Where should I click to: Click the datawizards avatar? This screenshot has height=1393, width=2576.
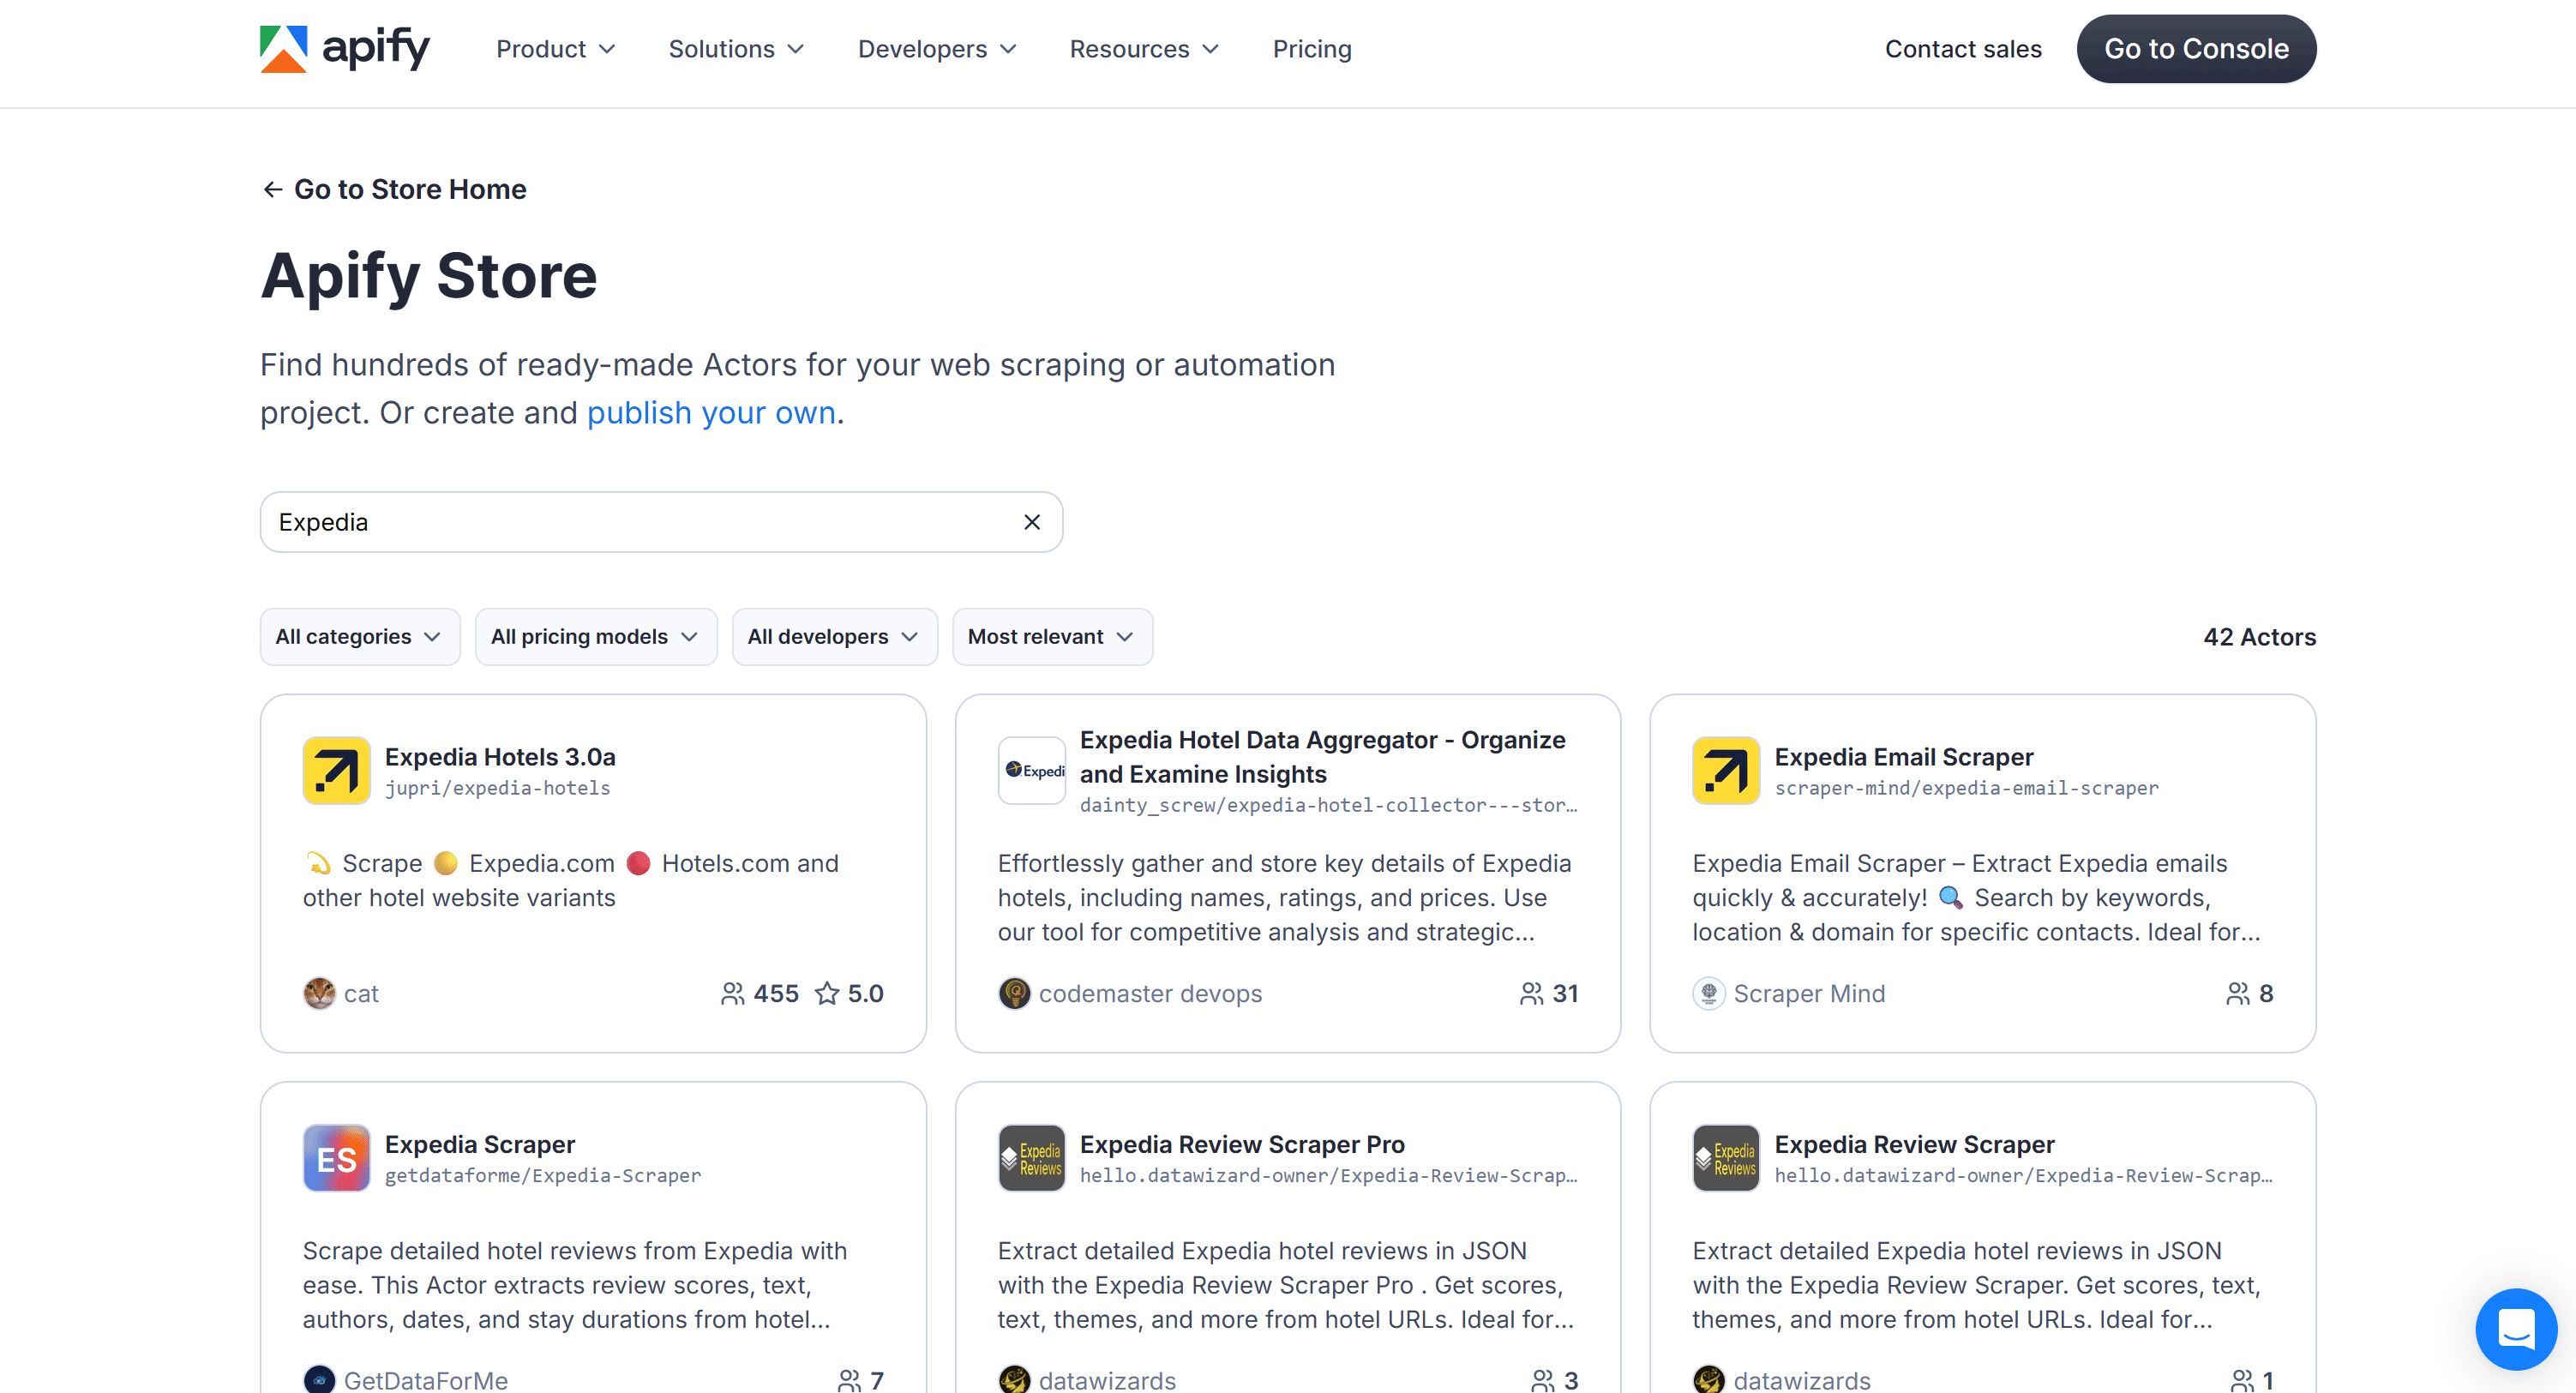pos(1015,1379)
